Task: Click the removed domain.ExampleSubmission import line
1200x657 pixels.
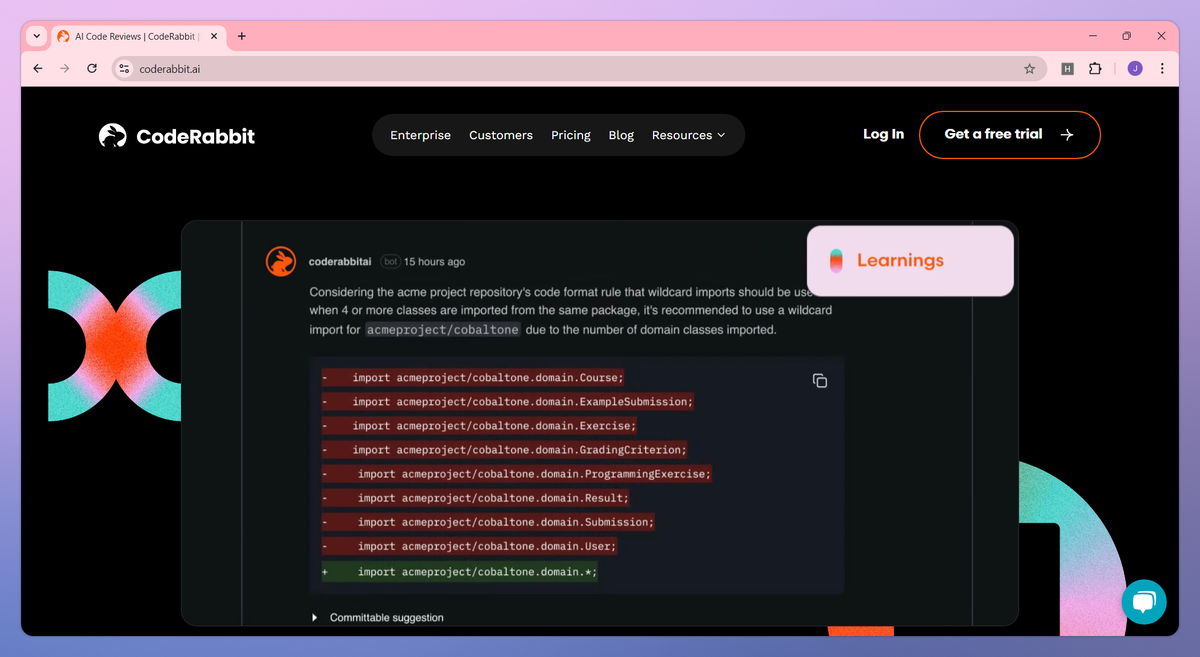Action: tap(508, 402)
